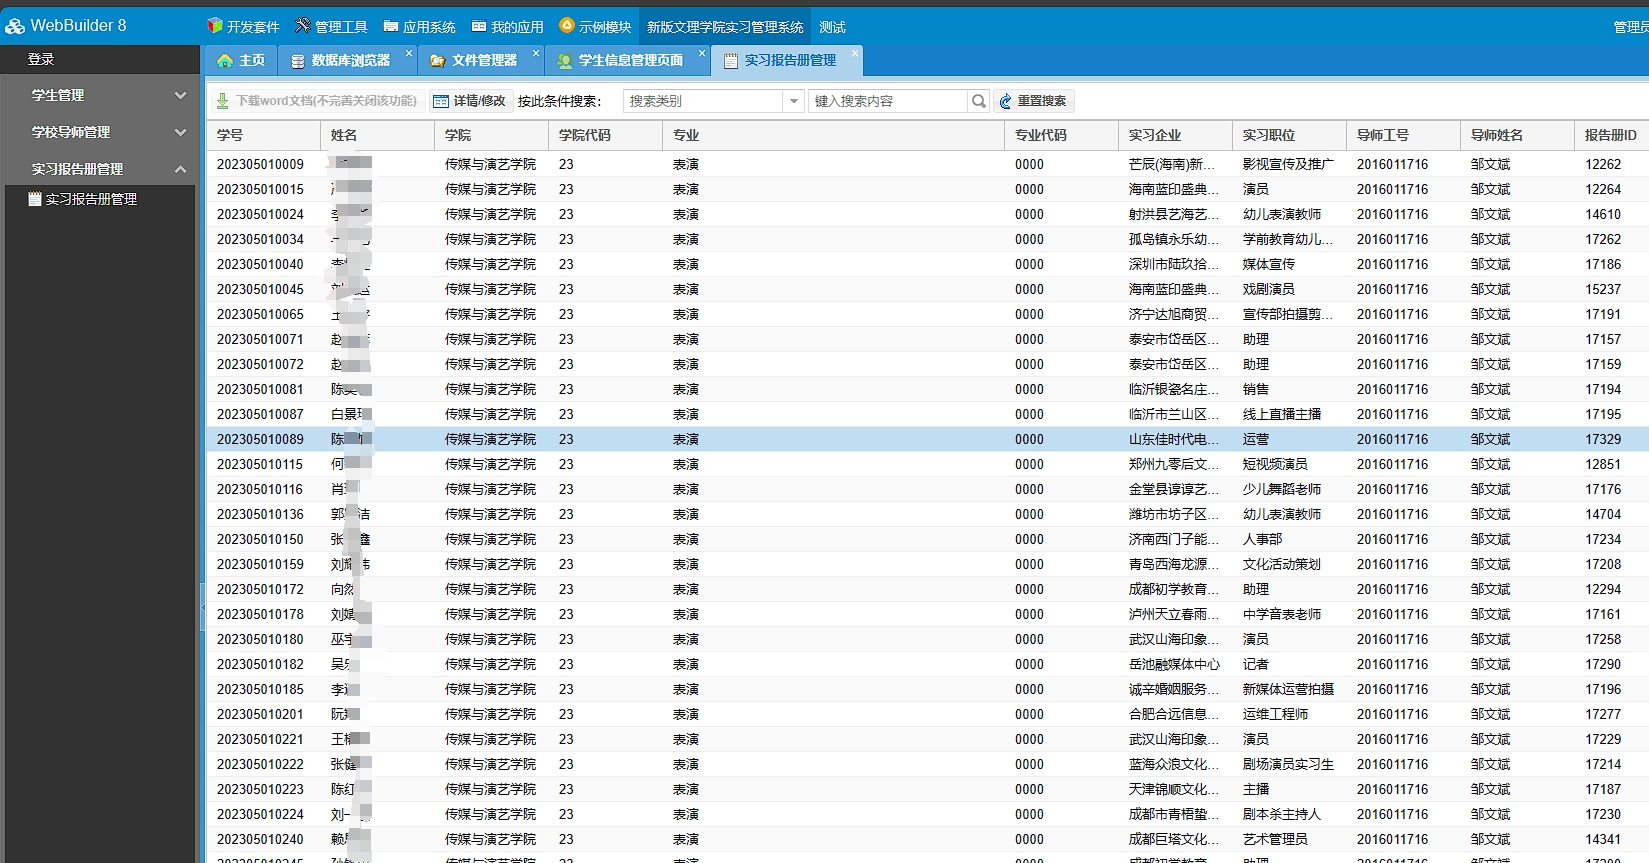Close the 实习报告册管理 tab
Viewport: 1649px width, 863px height.
click(x=854, y=53)
